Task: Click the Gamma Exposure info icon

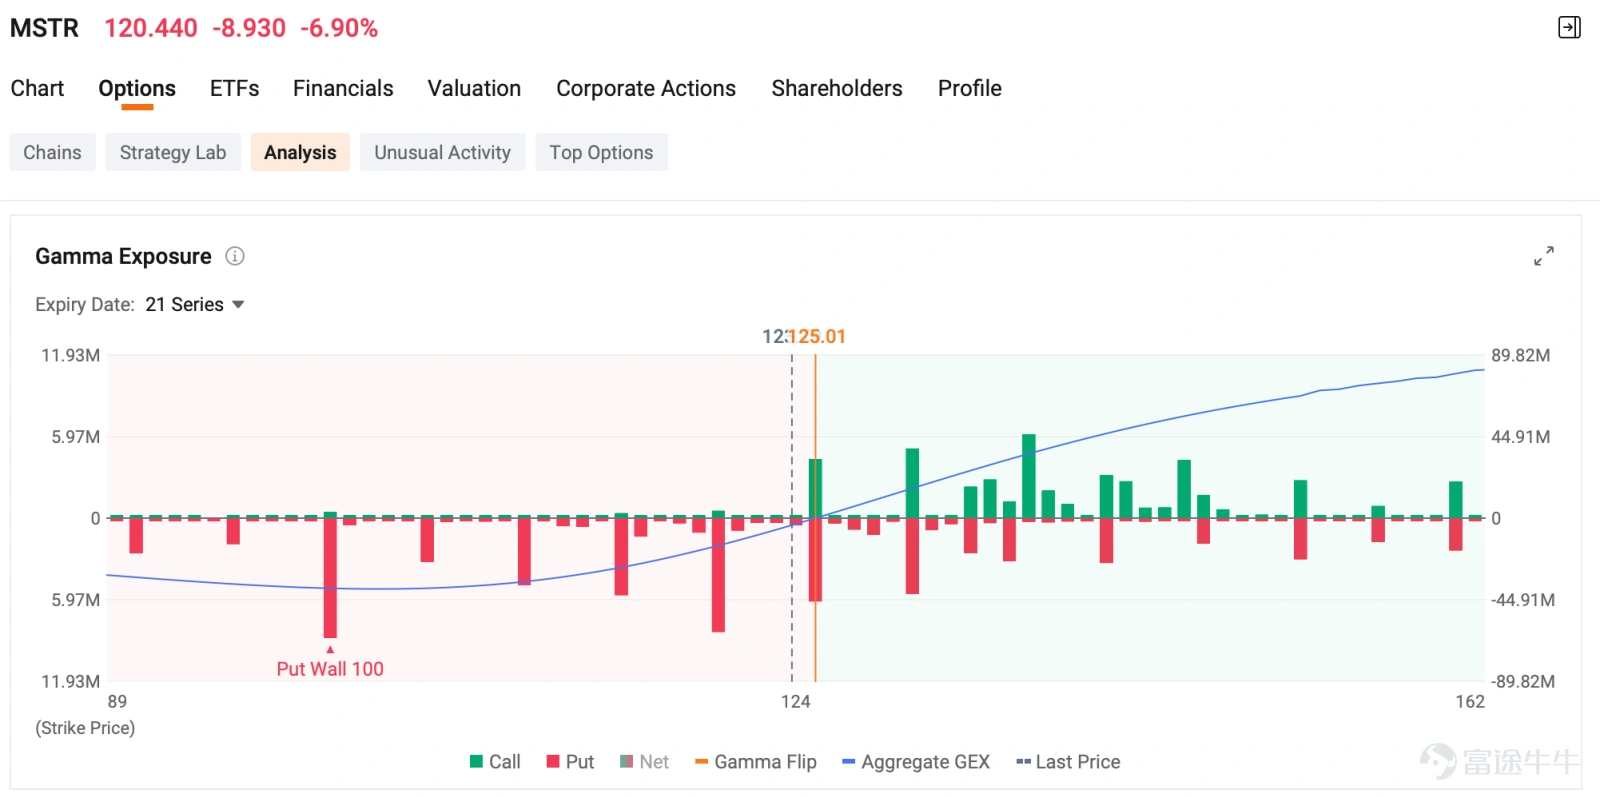Action: pos(235,256)
